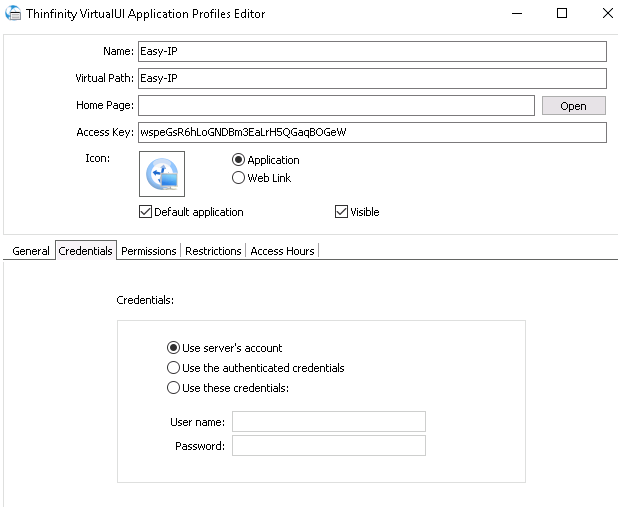Open the Permissions tab

149,251
